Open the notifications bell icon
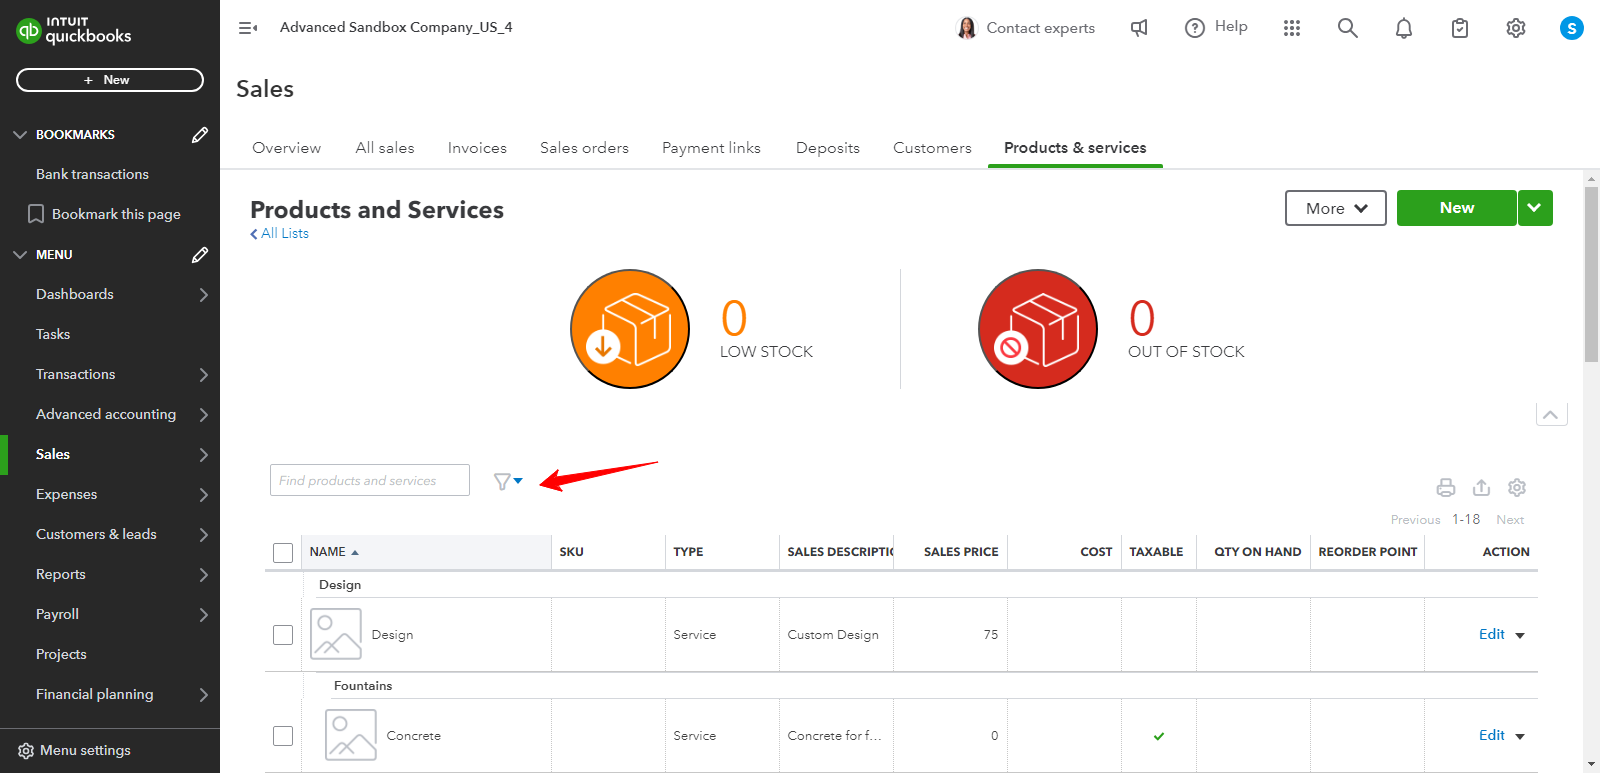The width and height of the screenshot is (1600, 773). 1404,28
